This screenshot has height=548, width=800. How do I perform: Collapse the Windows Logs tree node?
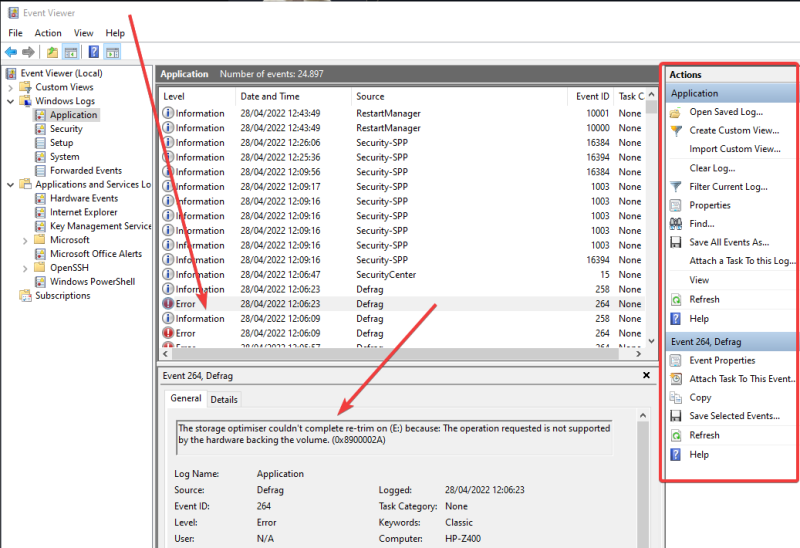(11, 101)
